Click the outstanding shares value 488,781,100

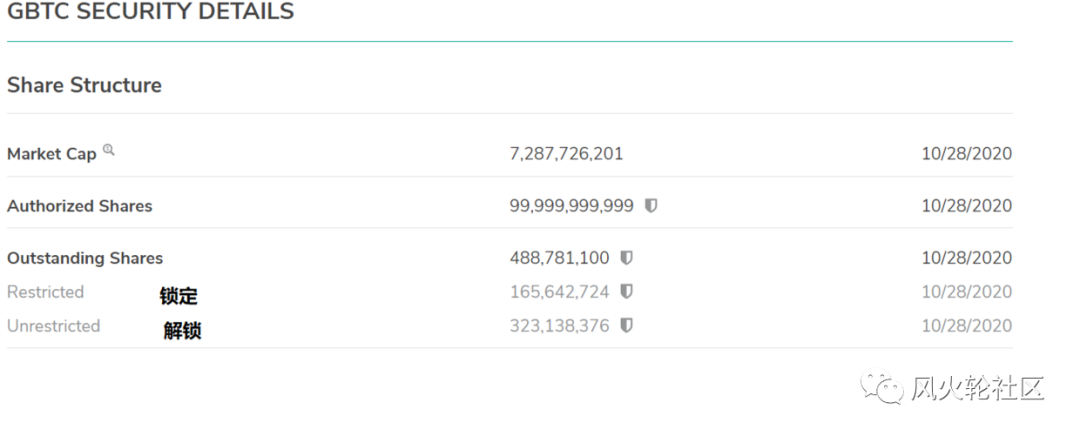coord(559,258)
